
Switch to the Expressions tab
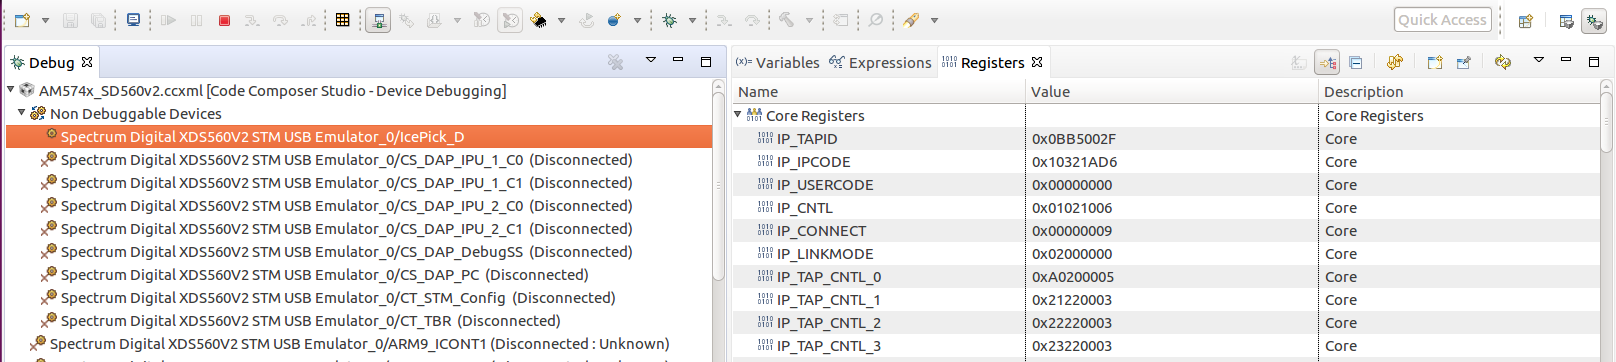pos(880,62)
